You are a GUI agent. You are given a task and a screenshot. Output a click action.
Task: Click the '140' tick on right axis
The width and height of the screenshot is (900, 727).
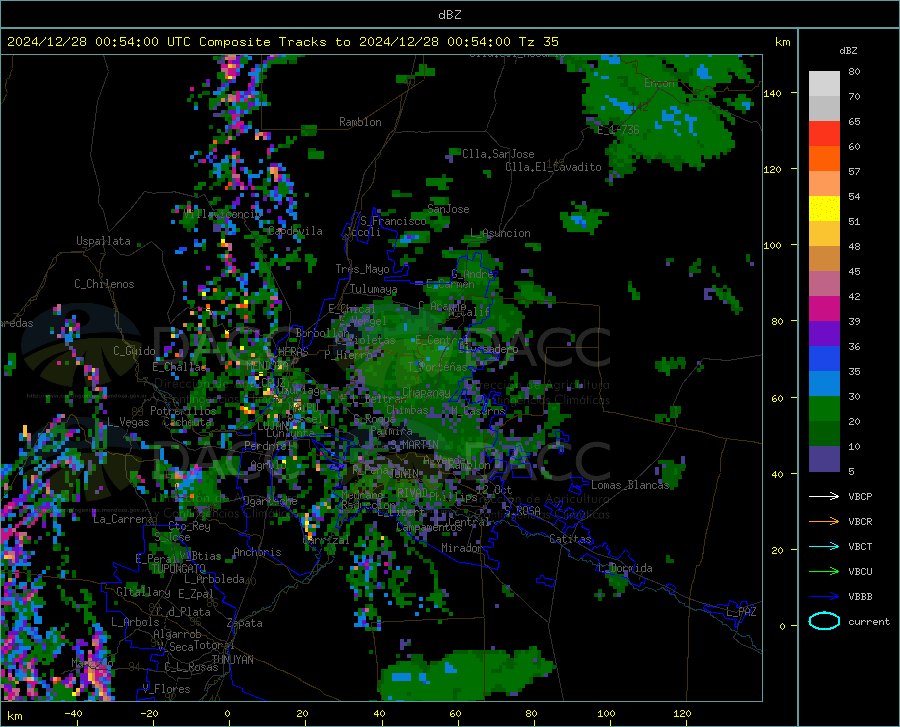[773, 93]
